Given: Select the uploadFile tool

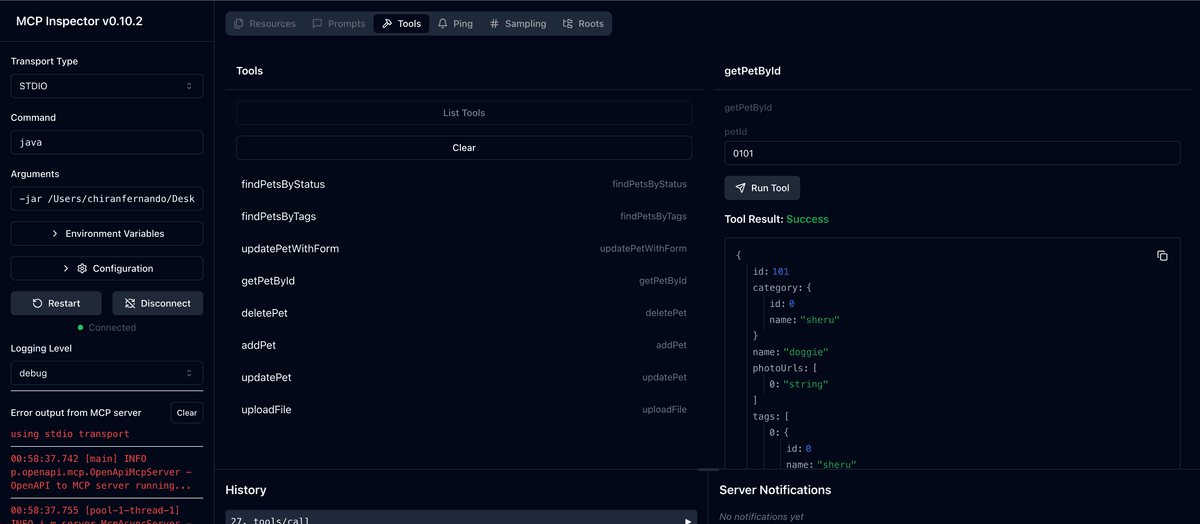Looking at the screenshot, I should [464, 410].
